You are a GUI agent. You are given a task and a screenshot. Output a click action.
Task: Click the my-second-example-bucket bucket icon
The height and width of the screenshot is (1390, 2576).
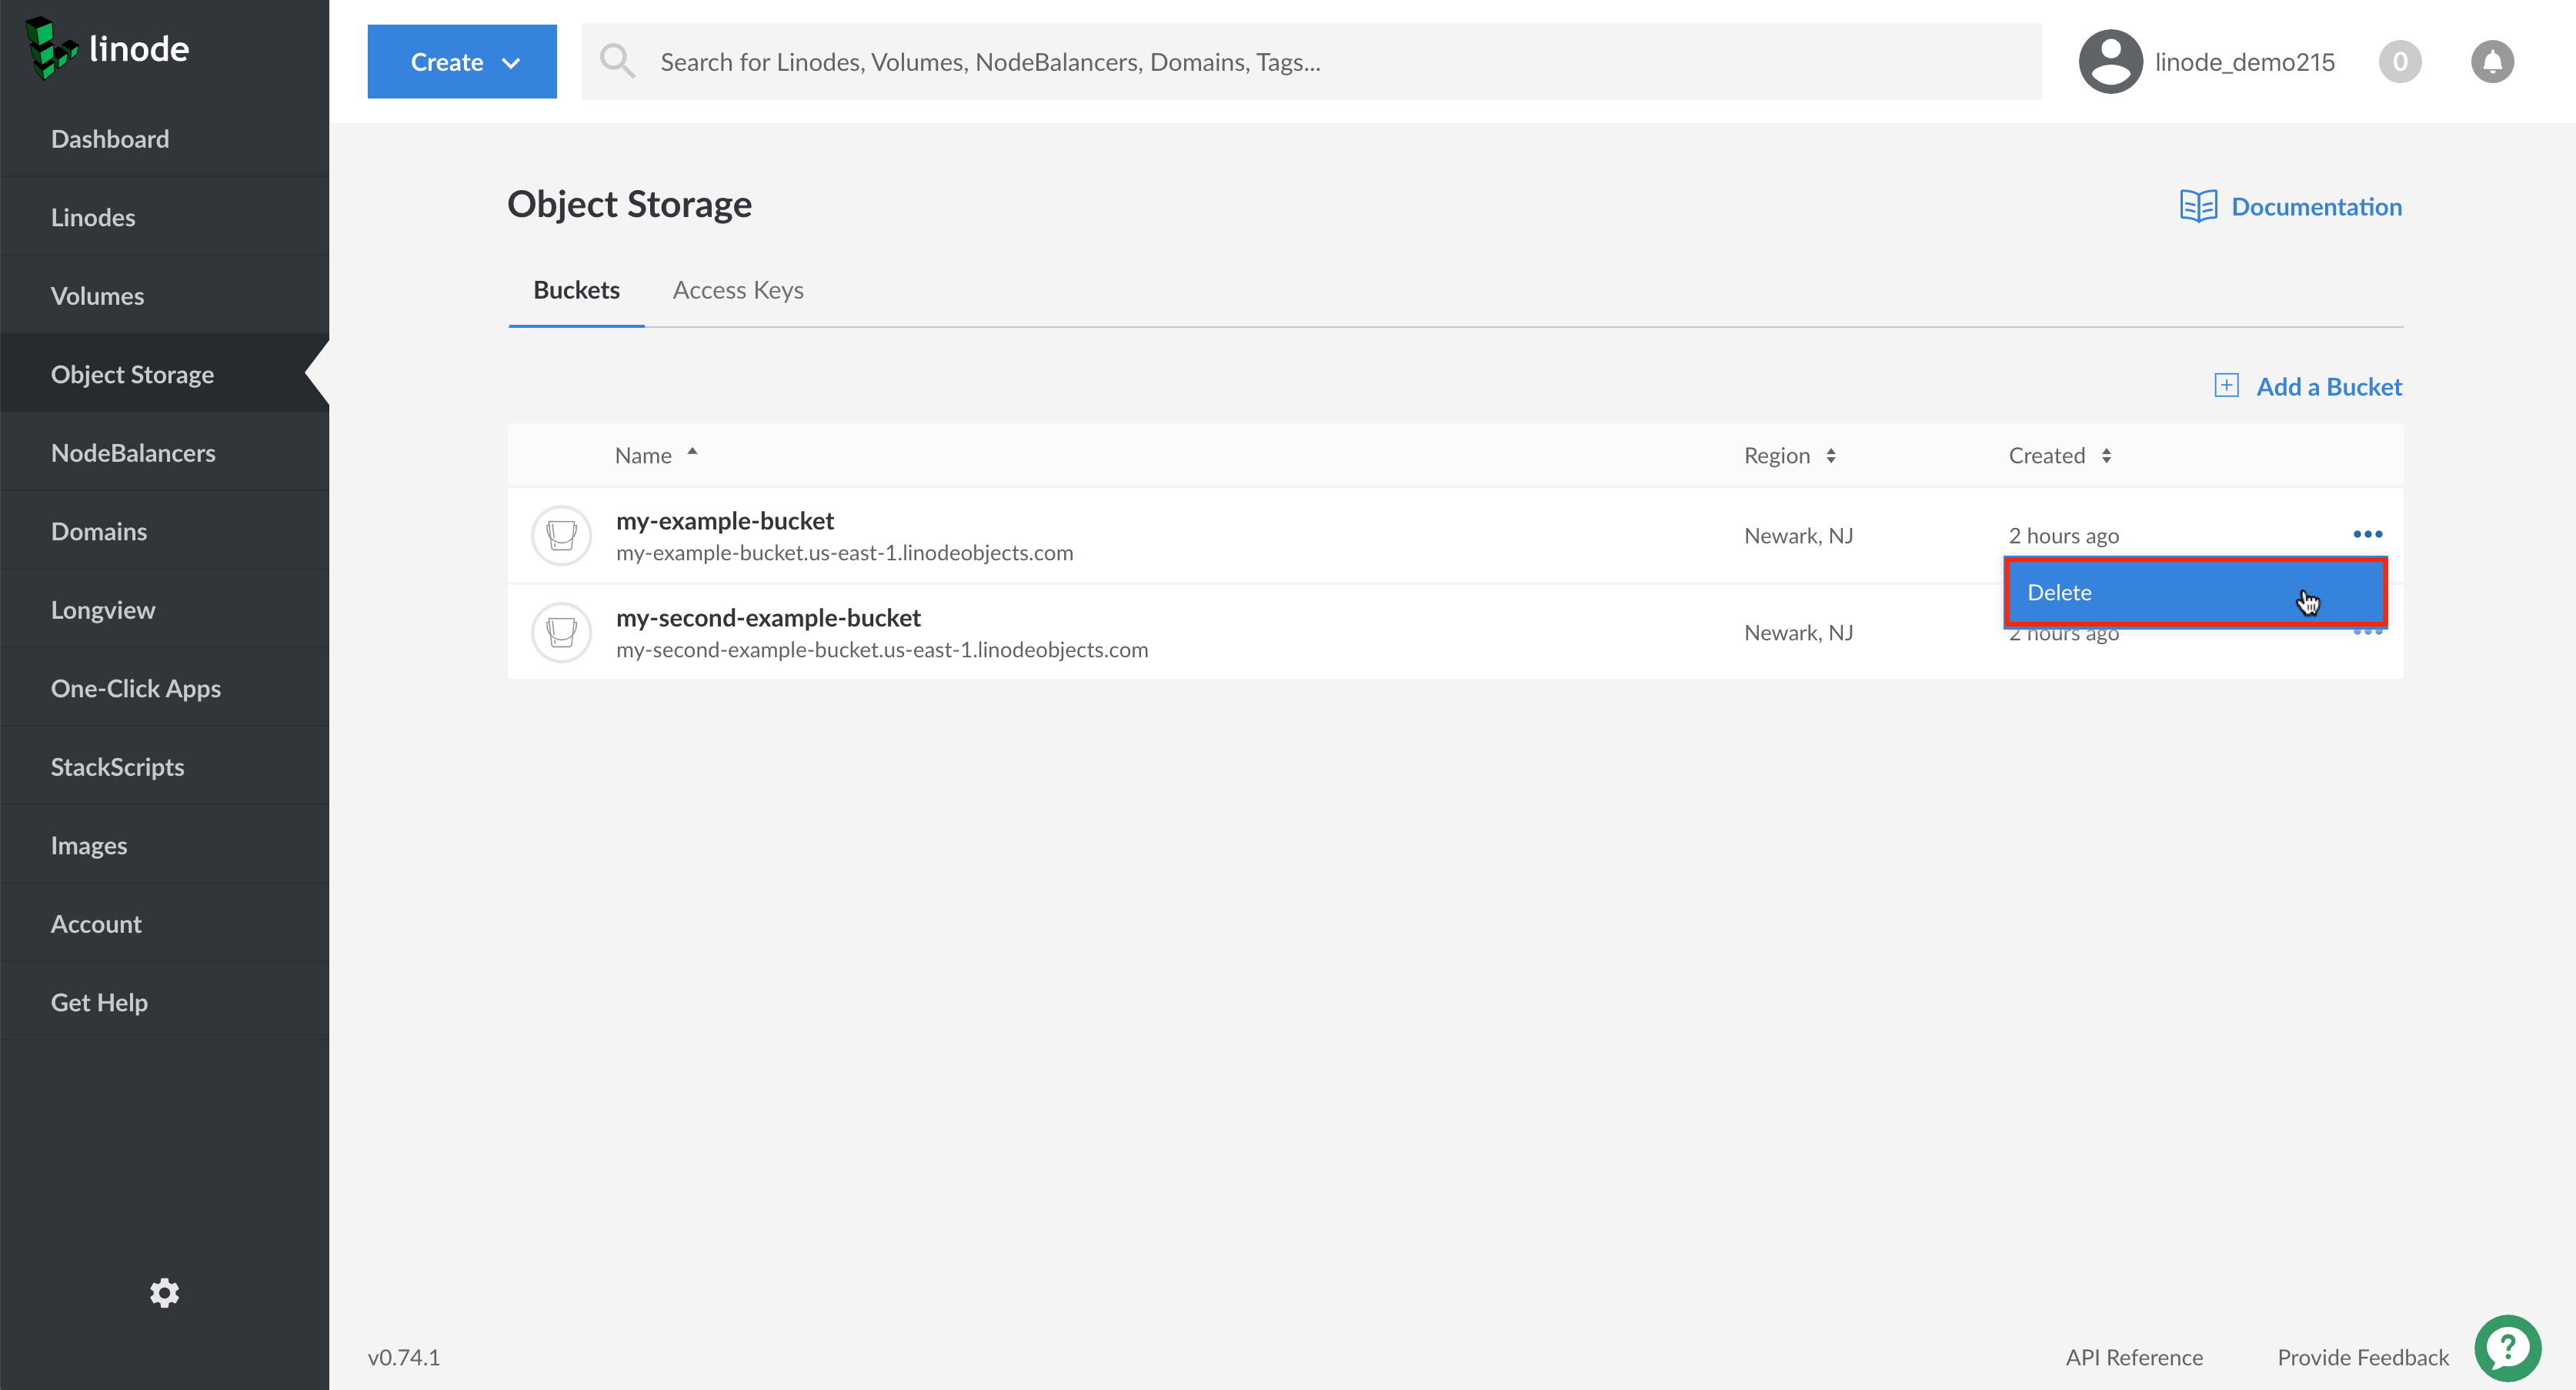(561, 632)
